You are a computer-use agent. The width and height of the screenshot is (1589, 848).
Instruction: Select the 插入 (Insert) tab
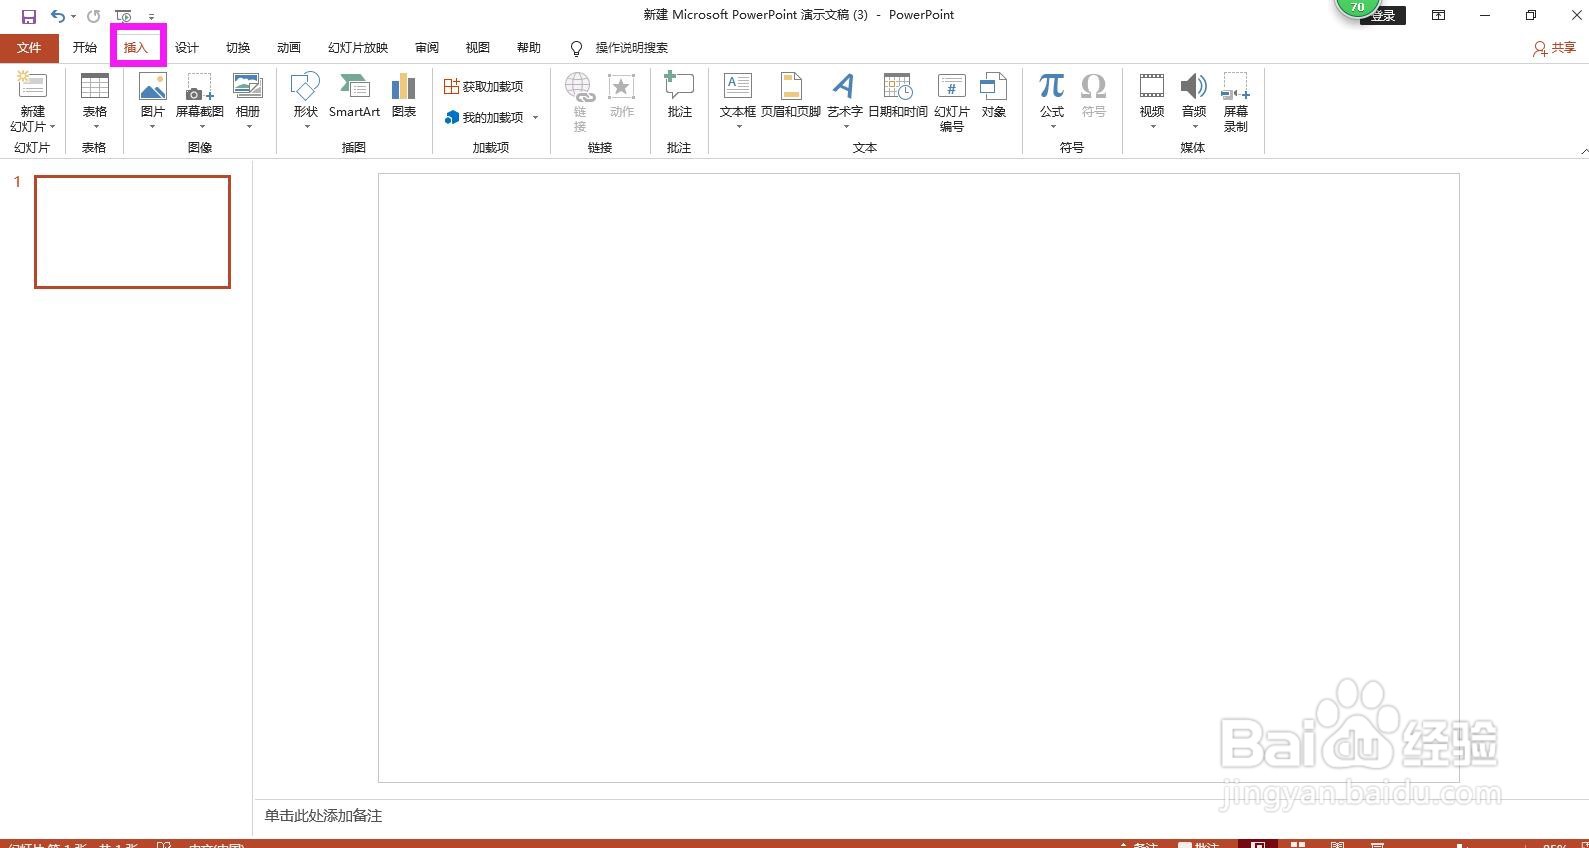click(136, 48)
